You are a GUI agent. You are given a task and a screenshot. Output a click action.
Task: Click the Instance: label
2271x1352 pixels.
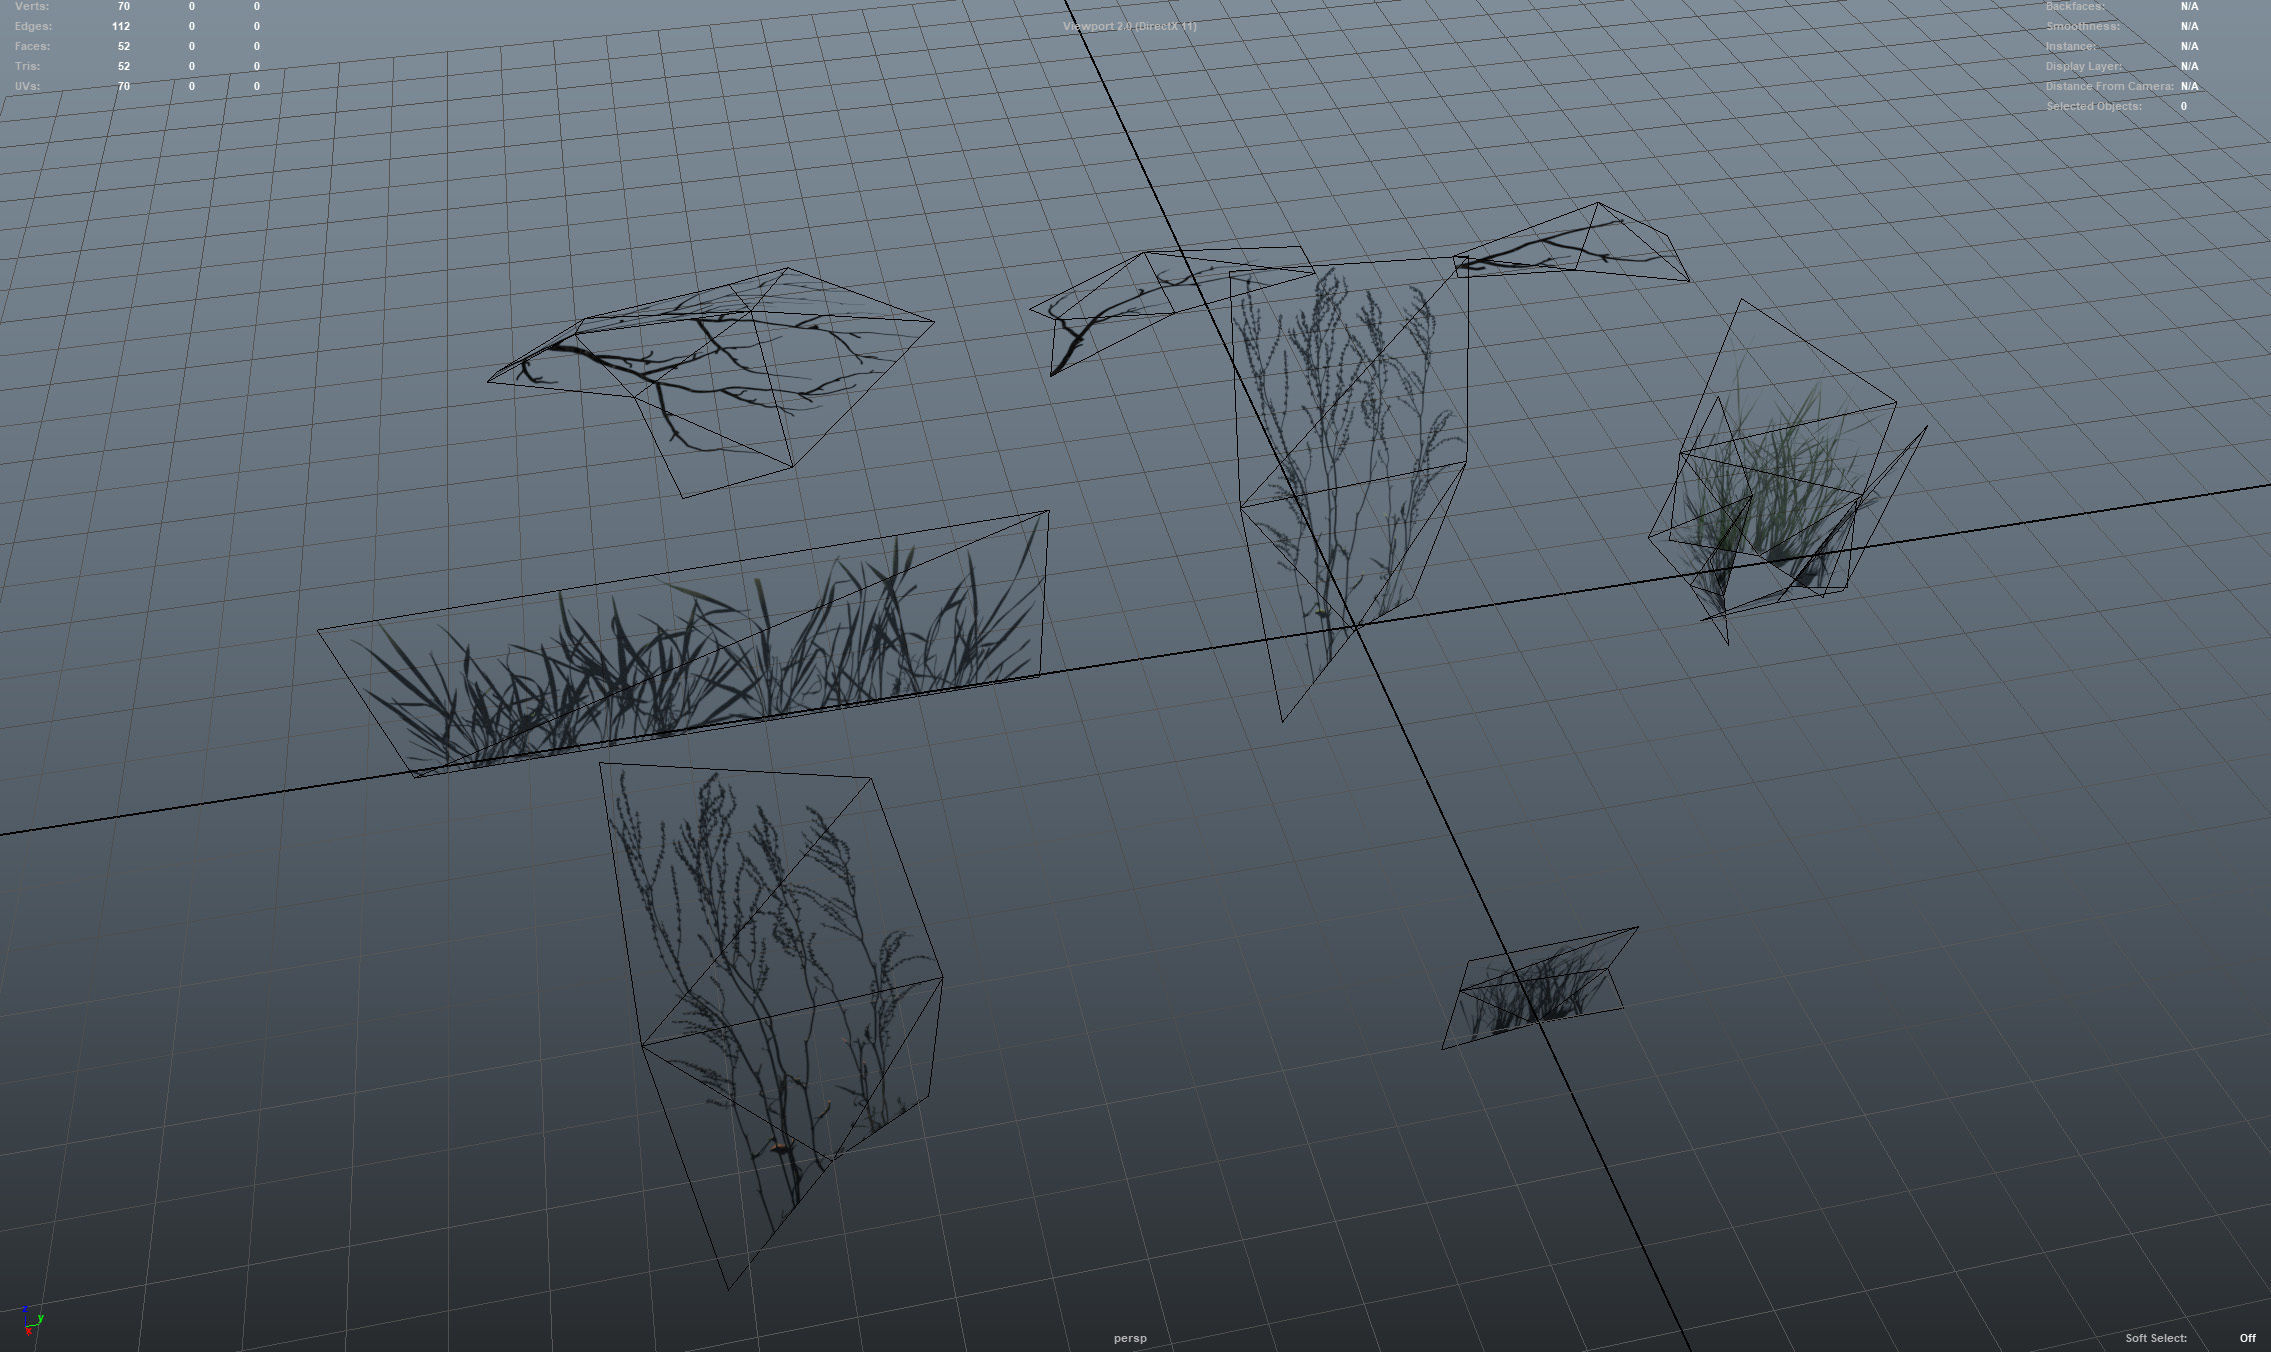pos(2071,46)
